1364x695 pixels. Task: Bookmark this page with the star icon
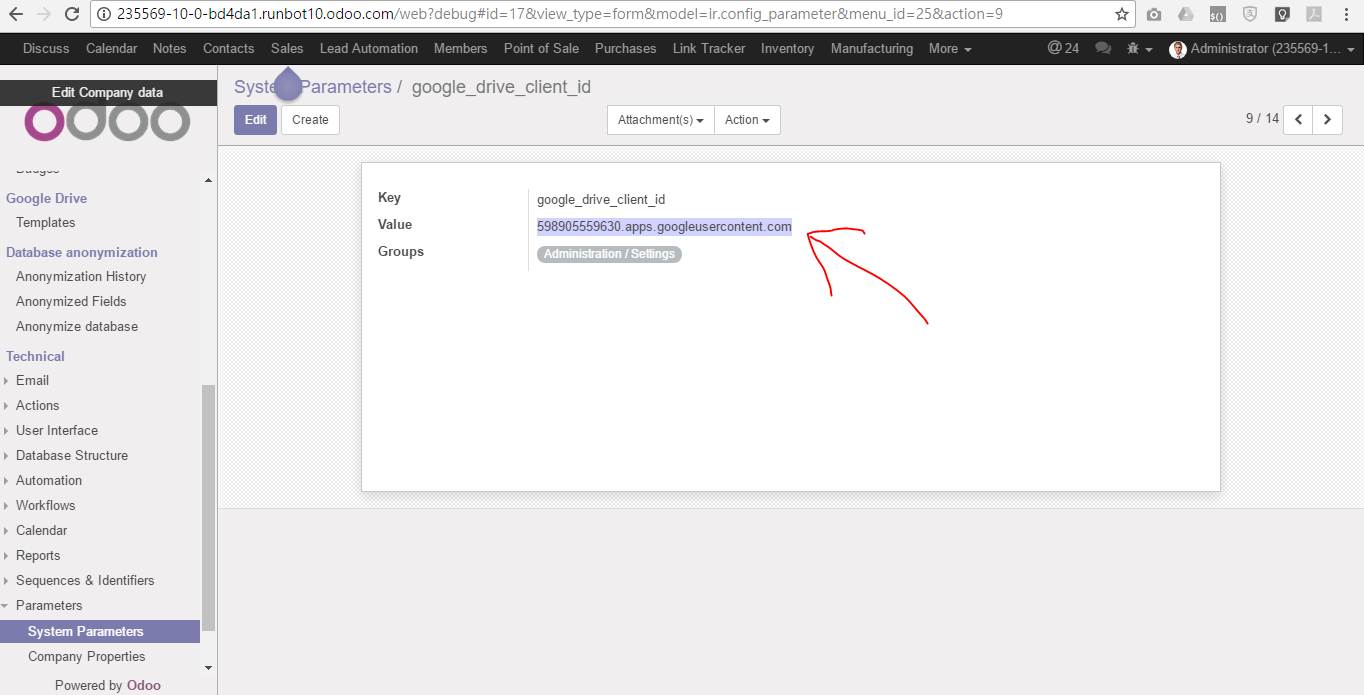pos(1122,15)
